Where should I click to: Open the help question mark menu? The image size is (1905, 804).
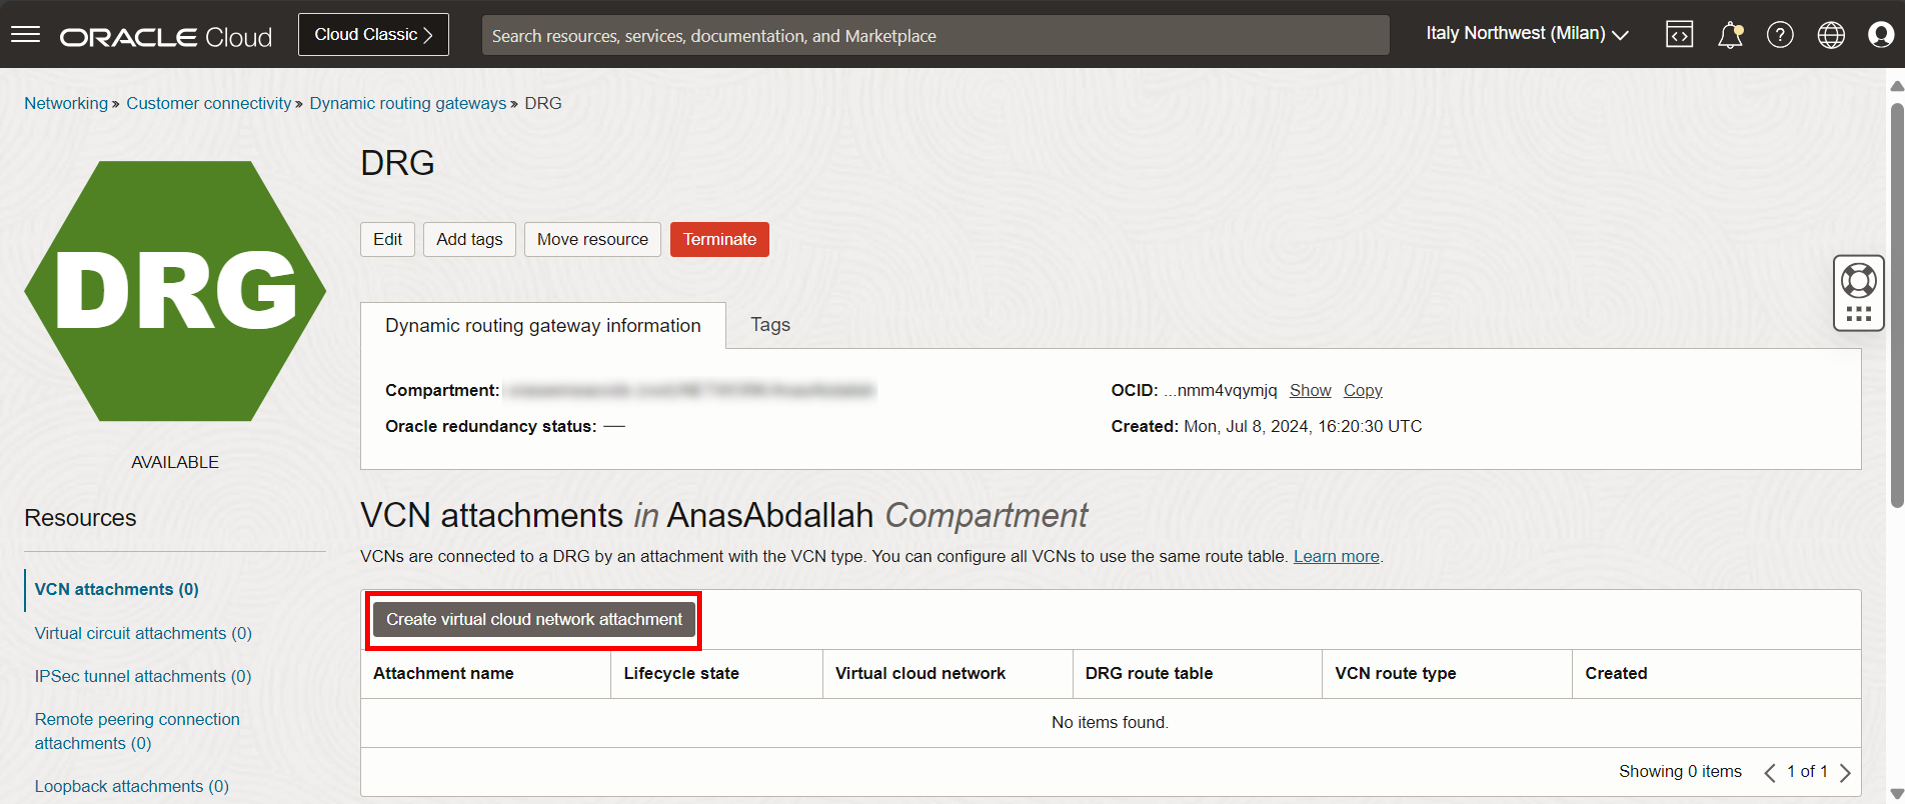pos(1780,35)
